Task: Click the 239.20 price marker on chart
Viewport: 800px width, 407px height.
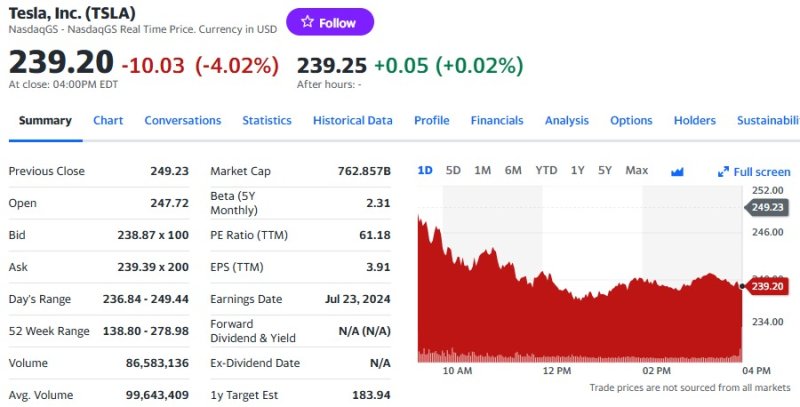Action: pos(768,286)
